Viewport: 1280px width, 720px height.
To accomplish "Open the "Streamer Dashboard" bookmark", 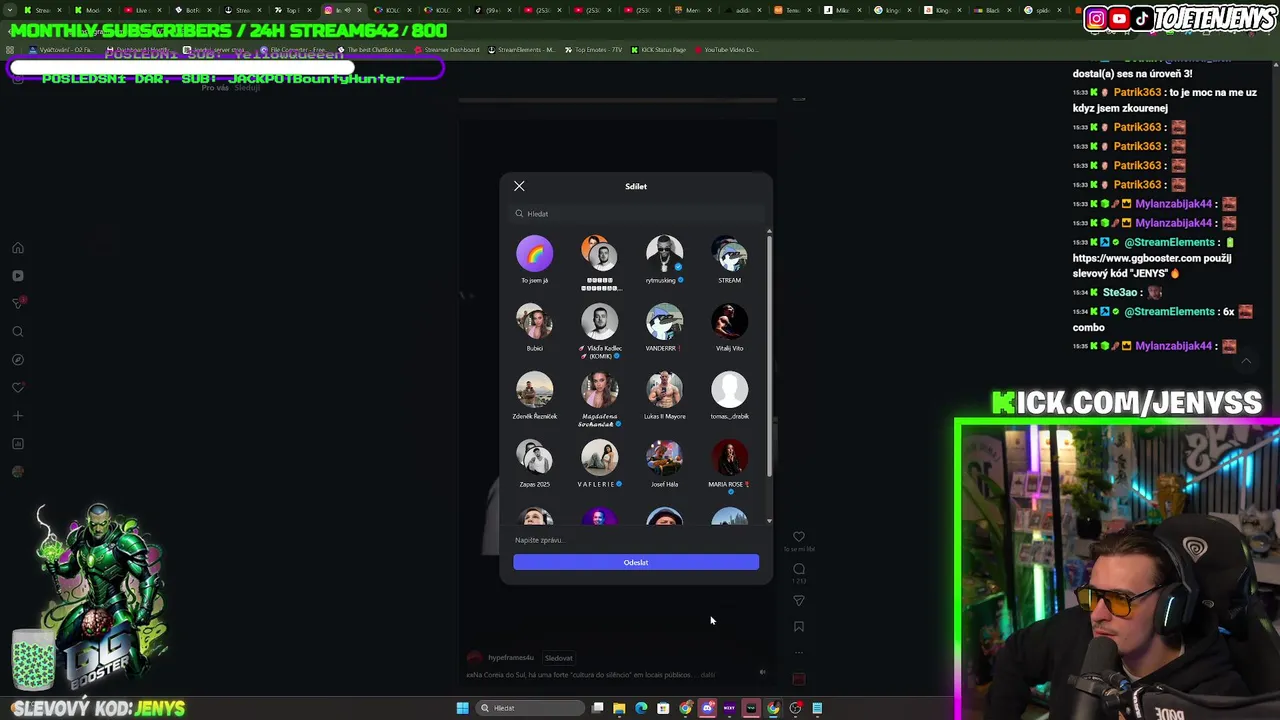I will tap(447, 50).
